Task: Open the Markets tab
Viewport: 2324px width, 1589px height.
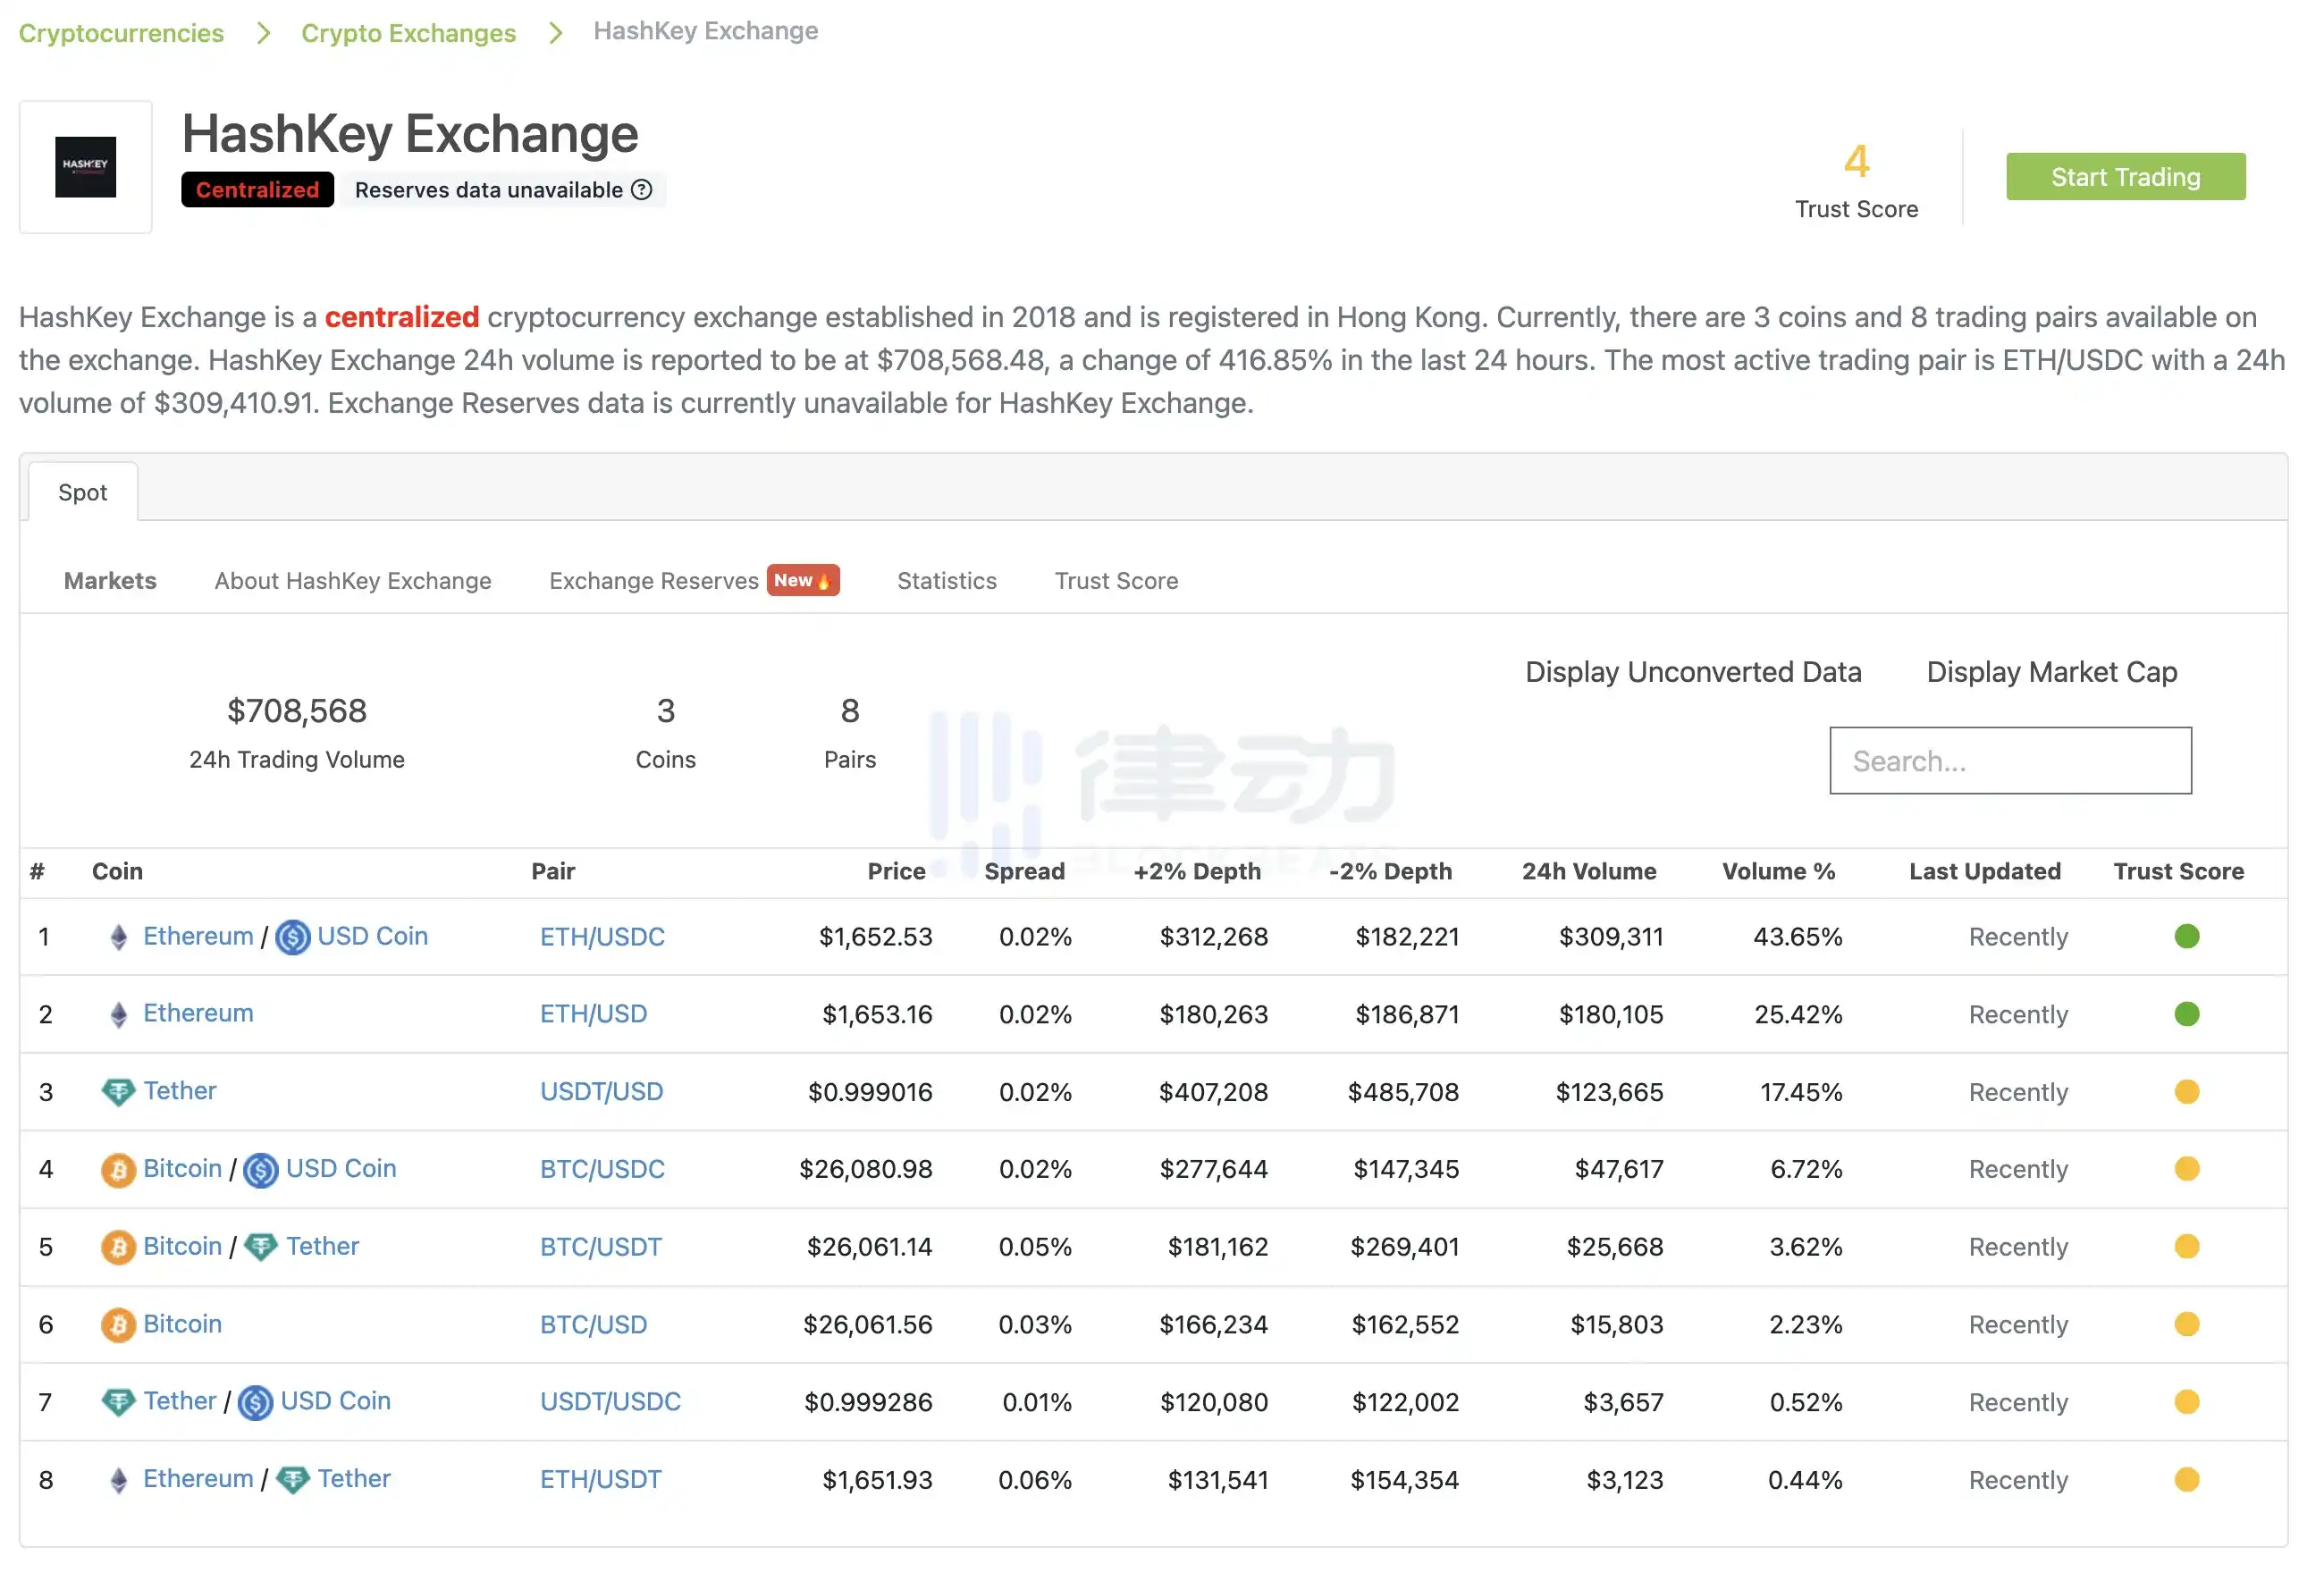Action: [x=110, y=581]
